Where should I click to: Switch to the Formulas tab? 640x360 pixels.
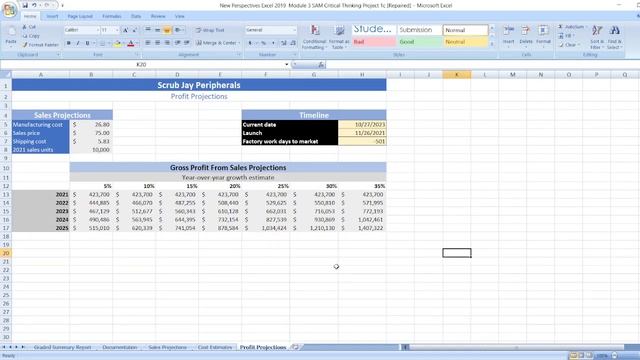pyautogui.click(x=111, y=16)
